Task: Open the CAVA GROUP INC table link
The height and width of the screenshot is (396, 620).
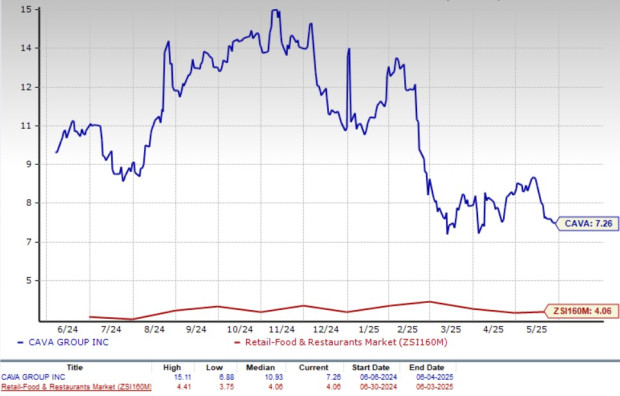Action: click(33, 377)
